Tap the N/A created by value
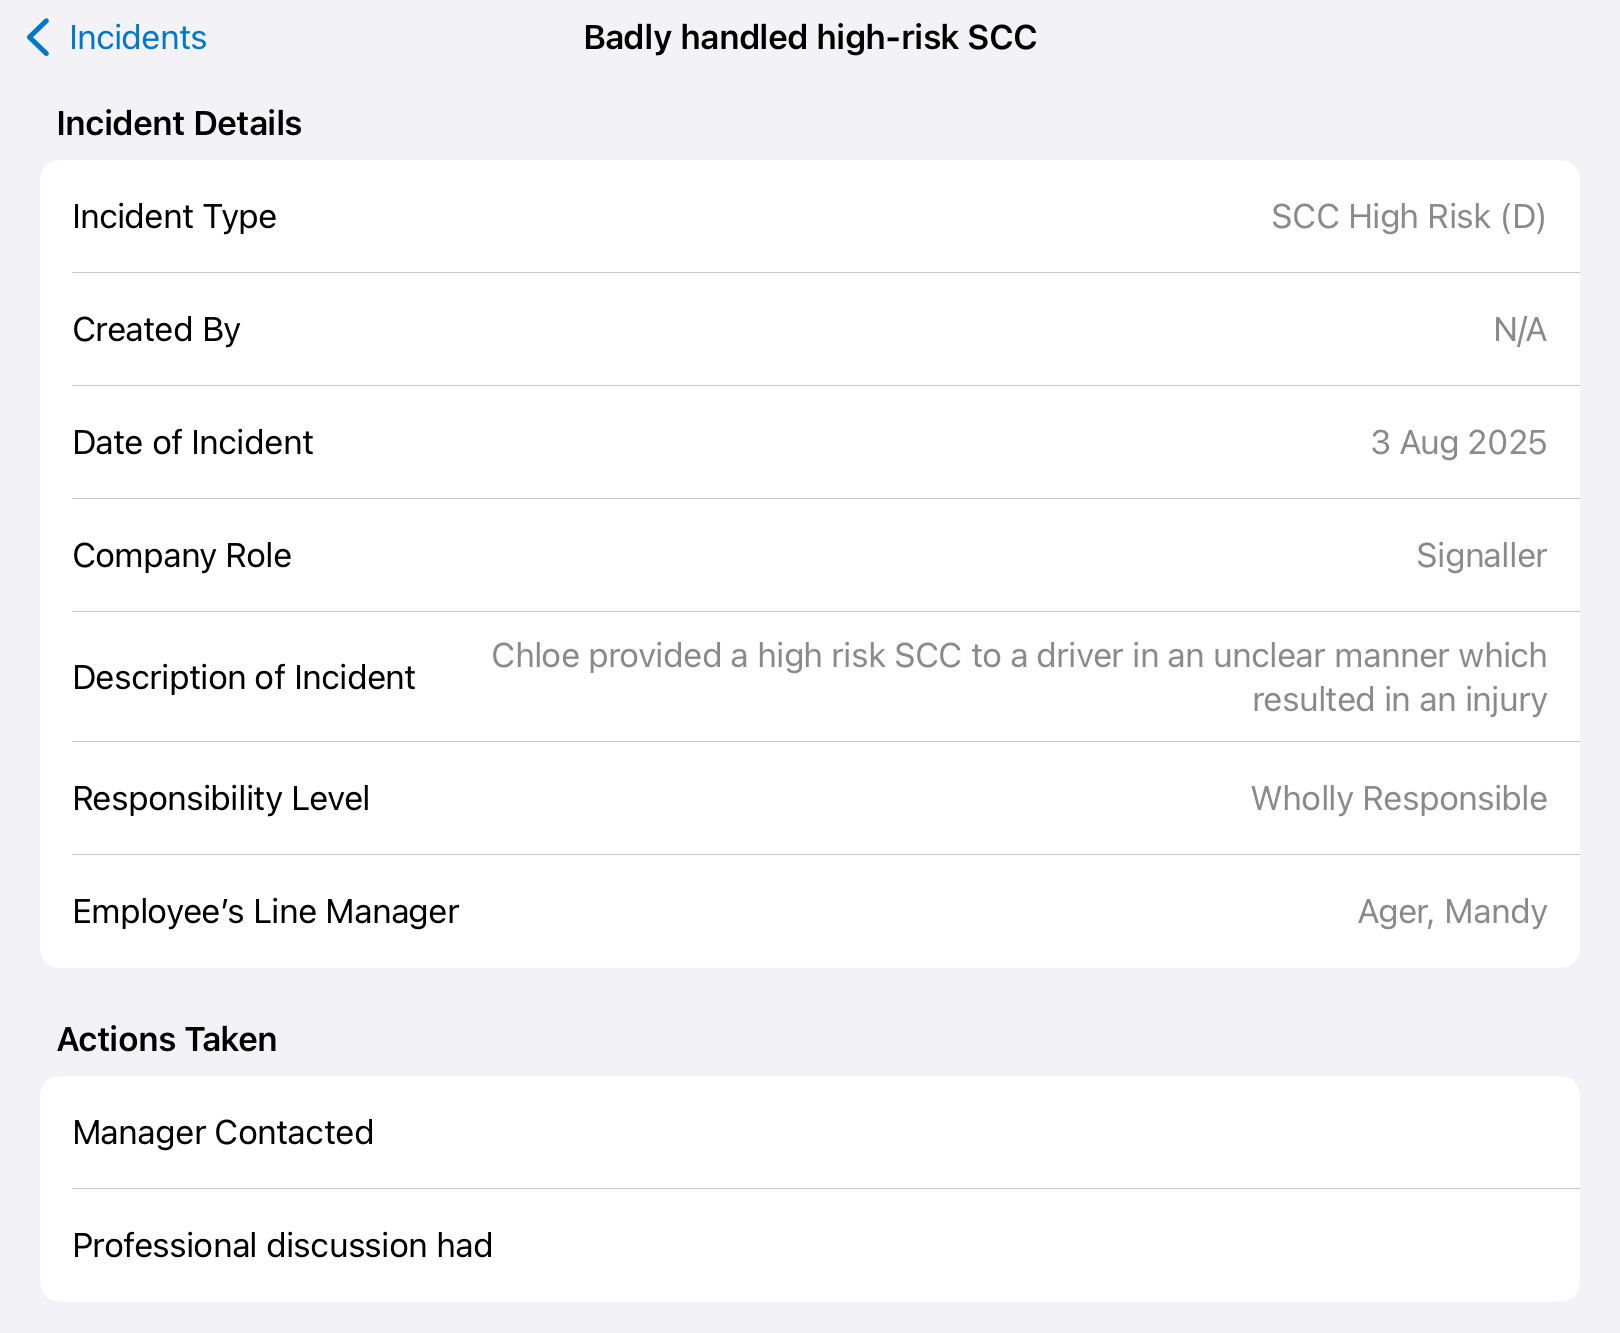This screenshot has width=1620, height=1333. [x=1520, y=329]
